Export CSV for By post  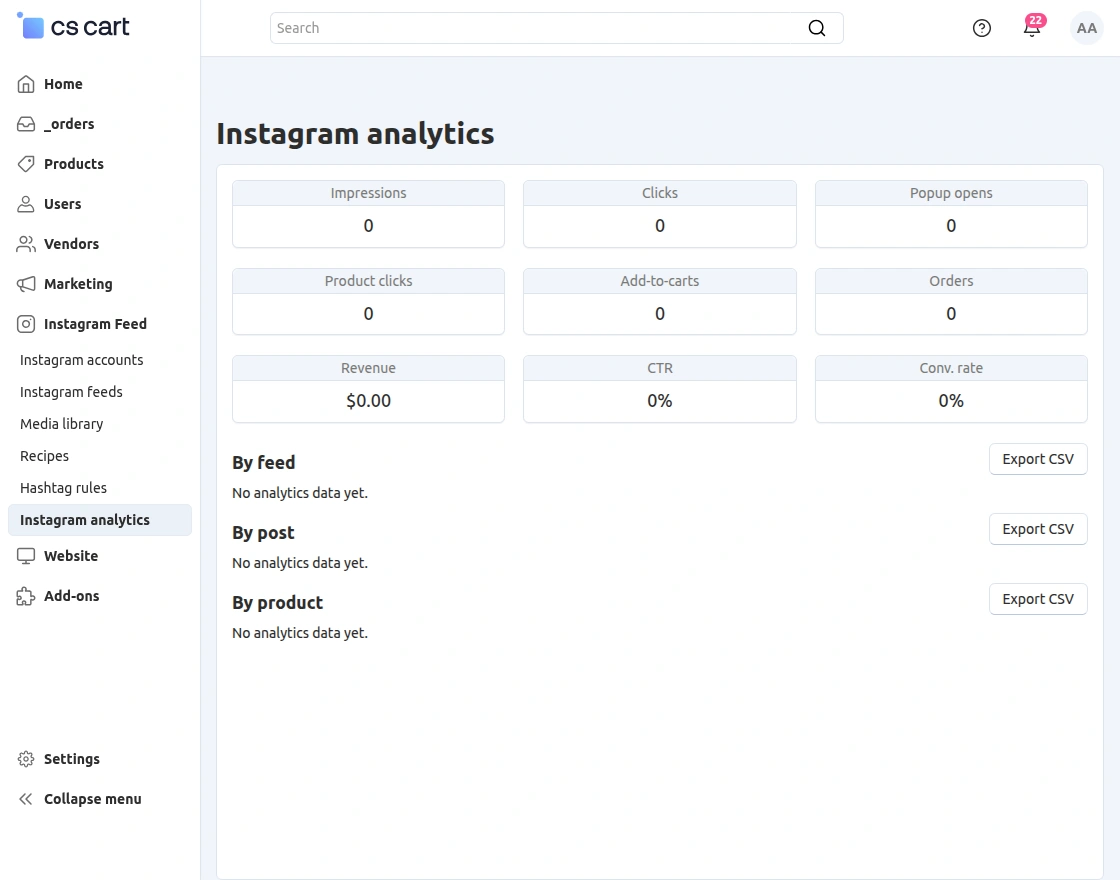1038,529
